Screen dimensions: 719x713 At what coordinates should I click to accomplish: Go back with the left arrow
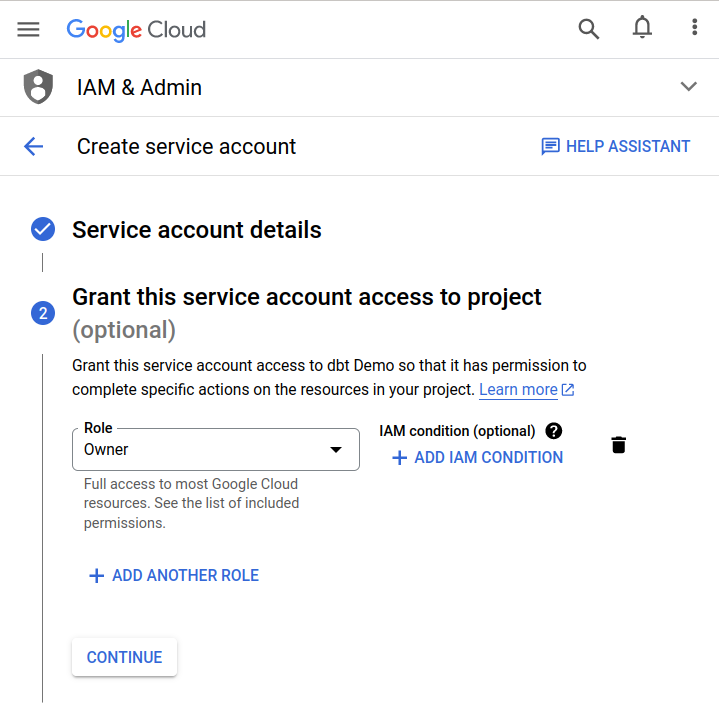[x=34, y=147]
